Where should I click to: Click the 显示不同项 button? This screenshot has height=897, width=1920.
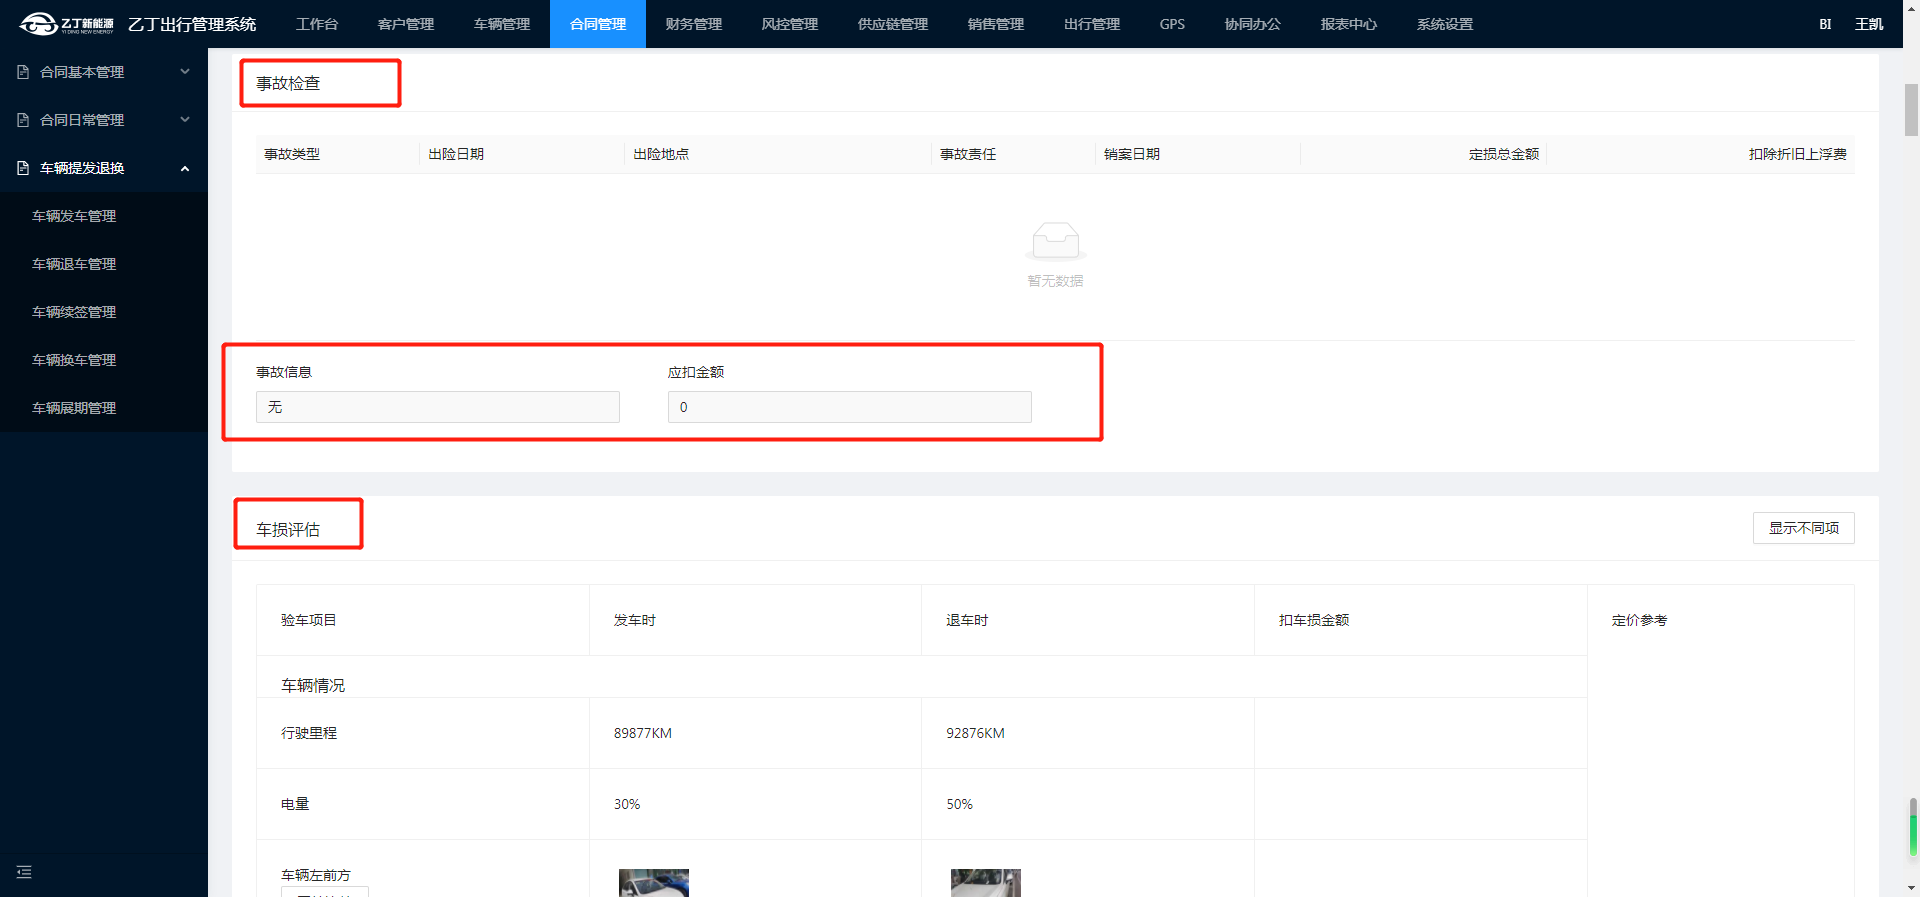click(x=1803, y=528)
